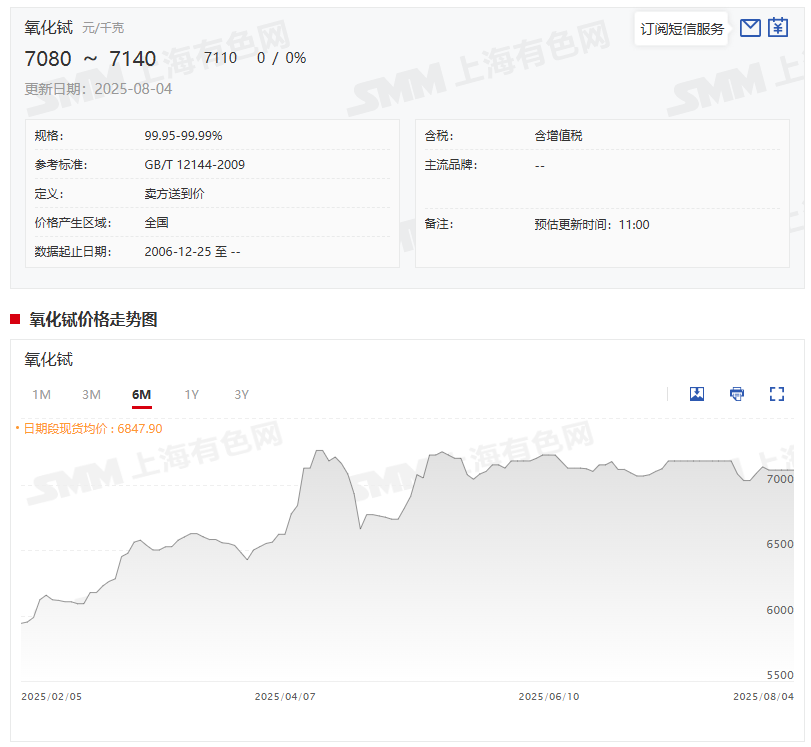This screenshot has width=811, height=747.
Task: Click the 2025/06/10 date axis label
Action: tap(549, 696)
